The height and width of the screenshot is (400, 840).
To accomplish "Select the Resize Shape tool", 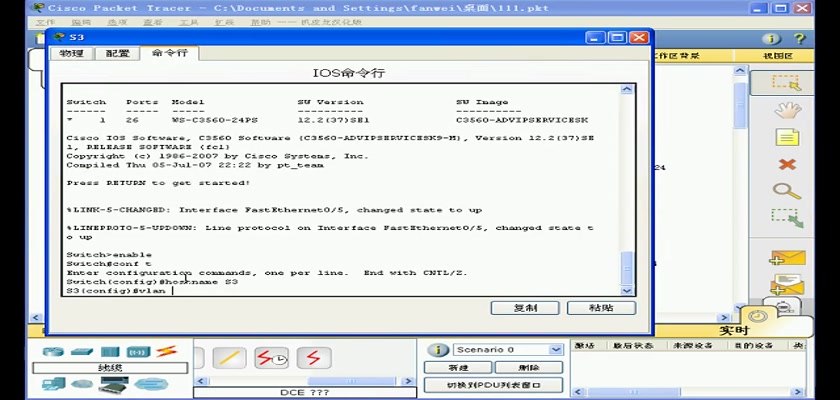I will (787, 216).
